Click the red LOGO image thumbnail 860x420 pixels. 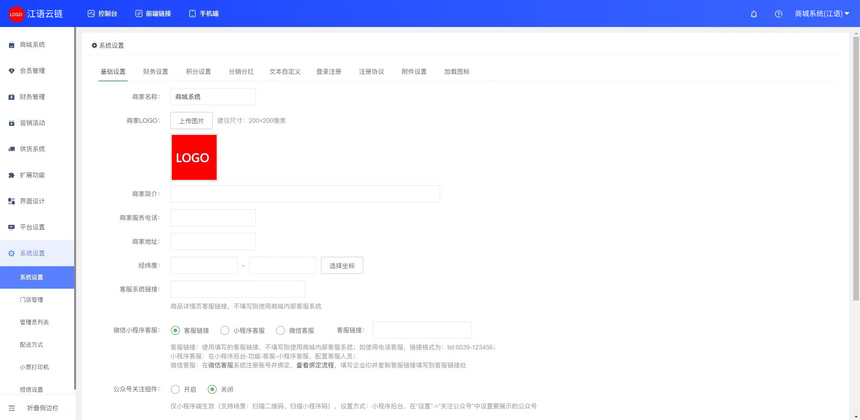tap(194, 157)
